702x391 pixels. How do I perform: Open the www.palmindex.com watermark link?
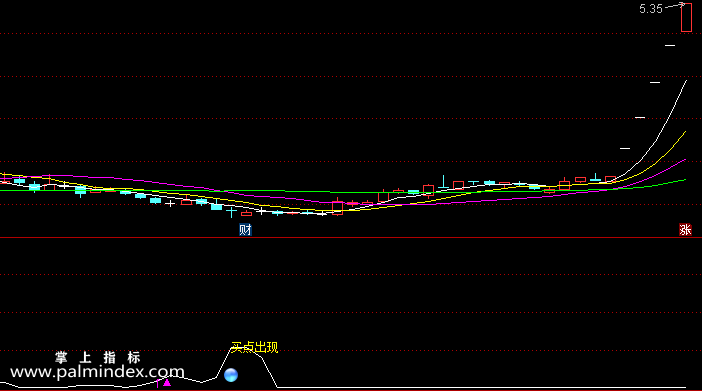pos(97,371)
